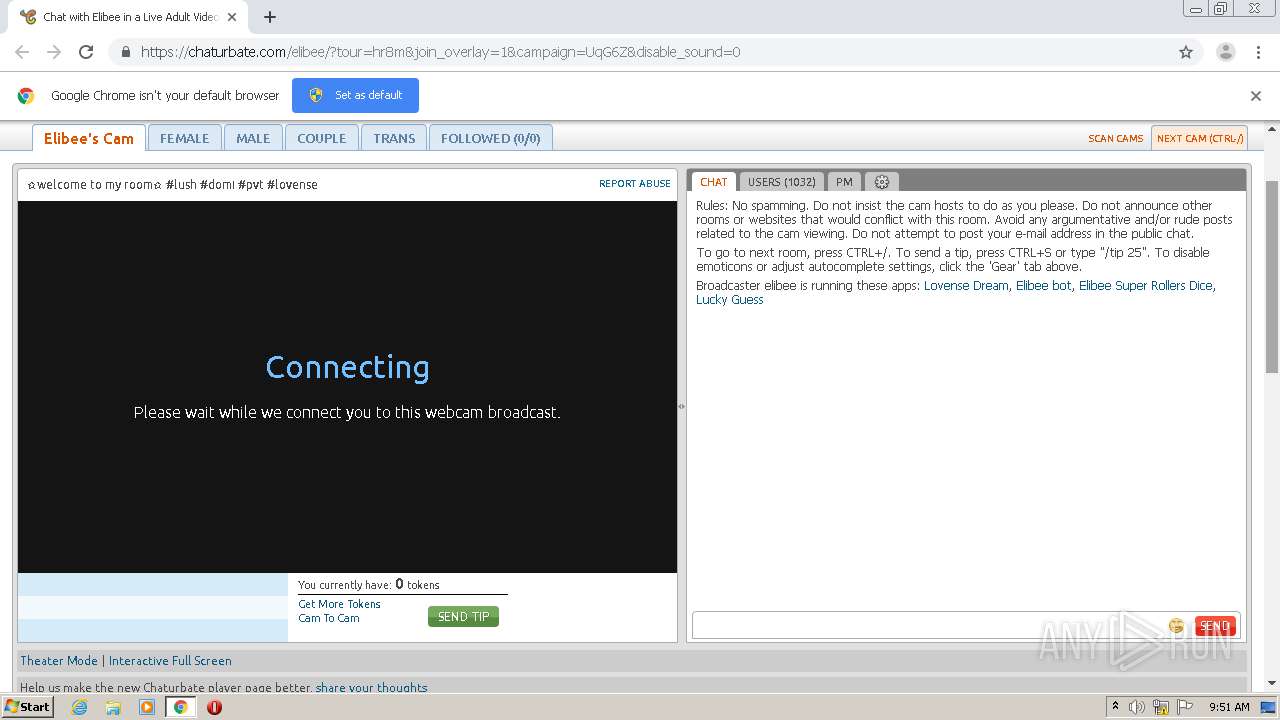This screenshot has width=1280, height=720.
Task: Click the browser forward arrow
Action: 54,52
